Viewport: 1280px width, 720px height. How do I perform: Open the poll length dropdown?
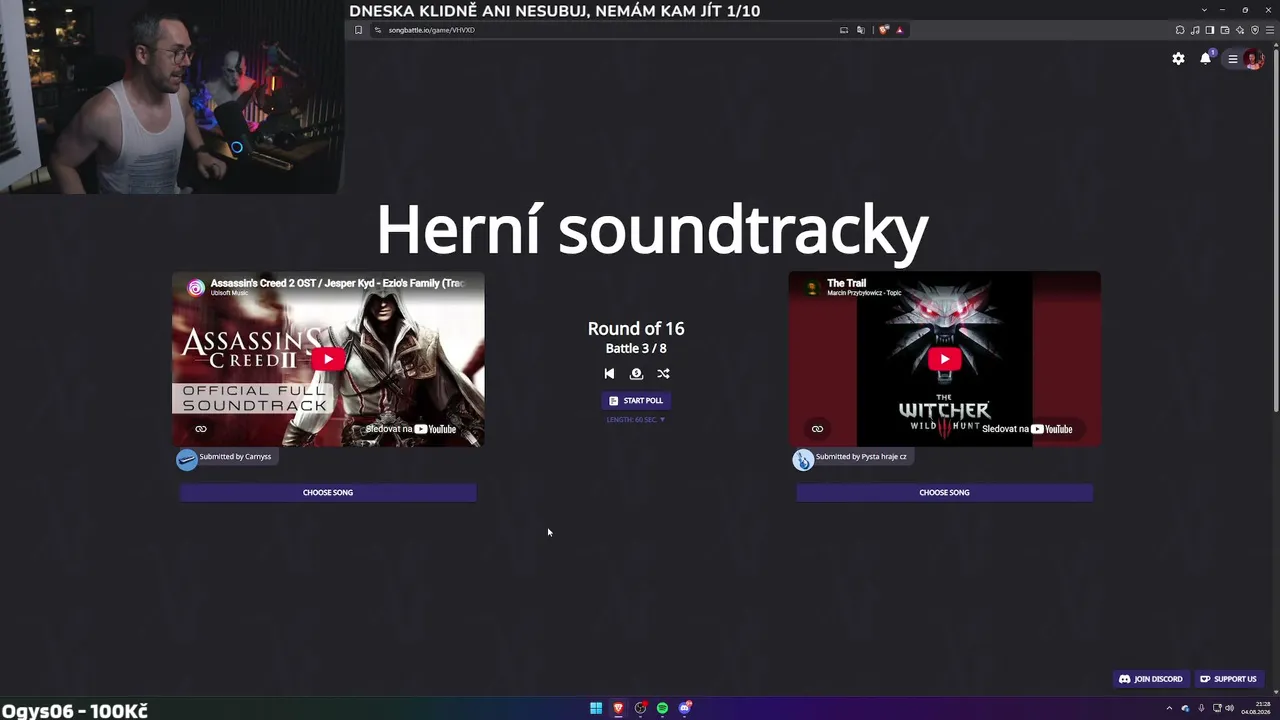[636, 420]
